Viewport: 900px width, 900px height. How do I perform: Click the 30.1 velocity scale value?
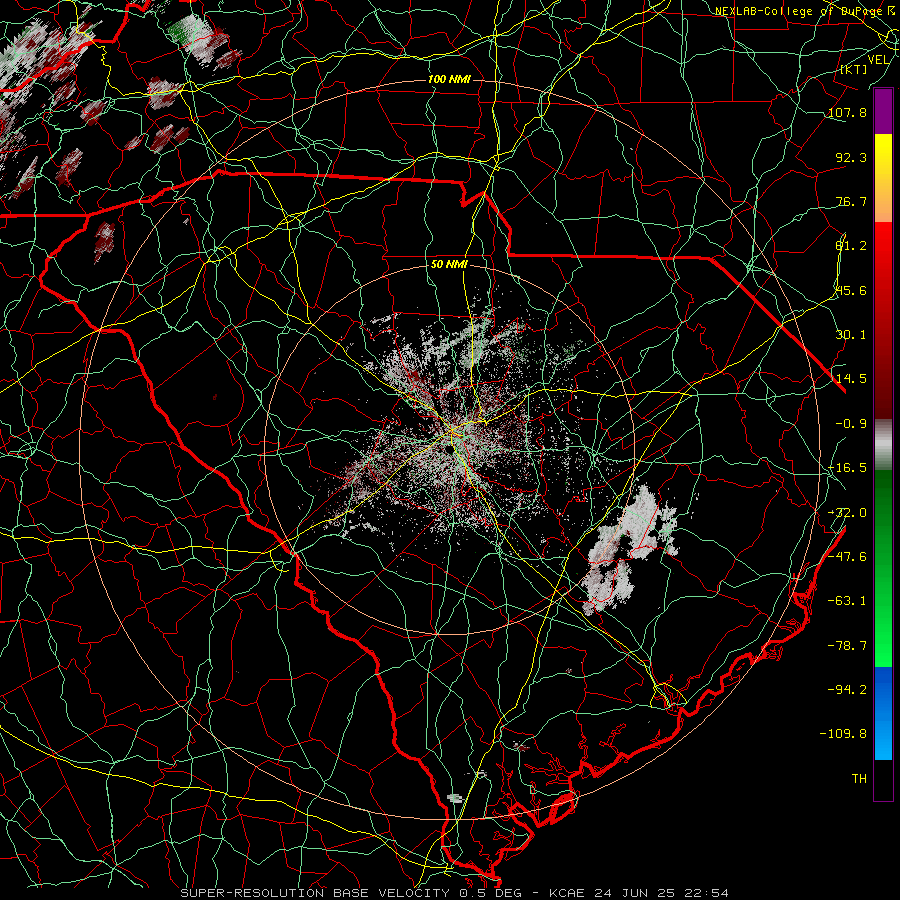[x=852, y=335]
